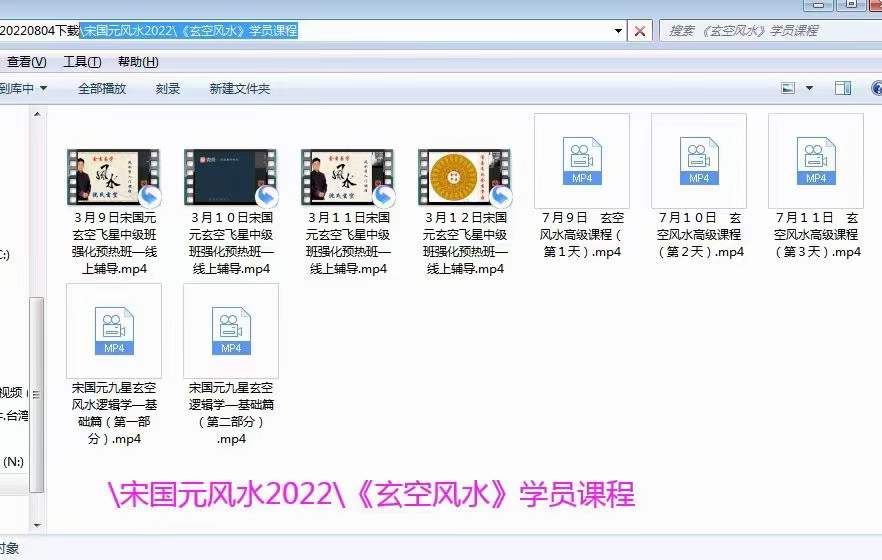Open the view options dropdown arrow
Image resolution: width=882 pixels, height=560 pixels.
tap(810, 88)
